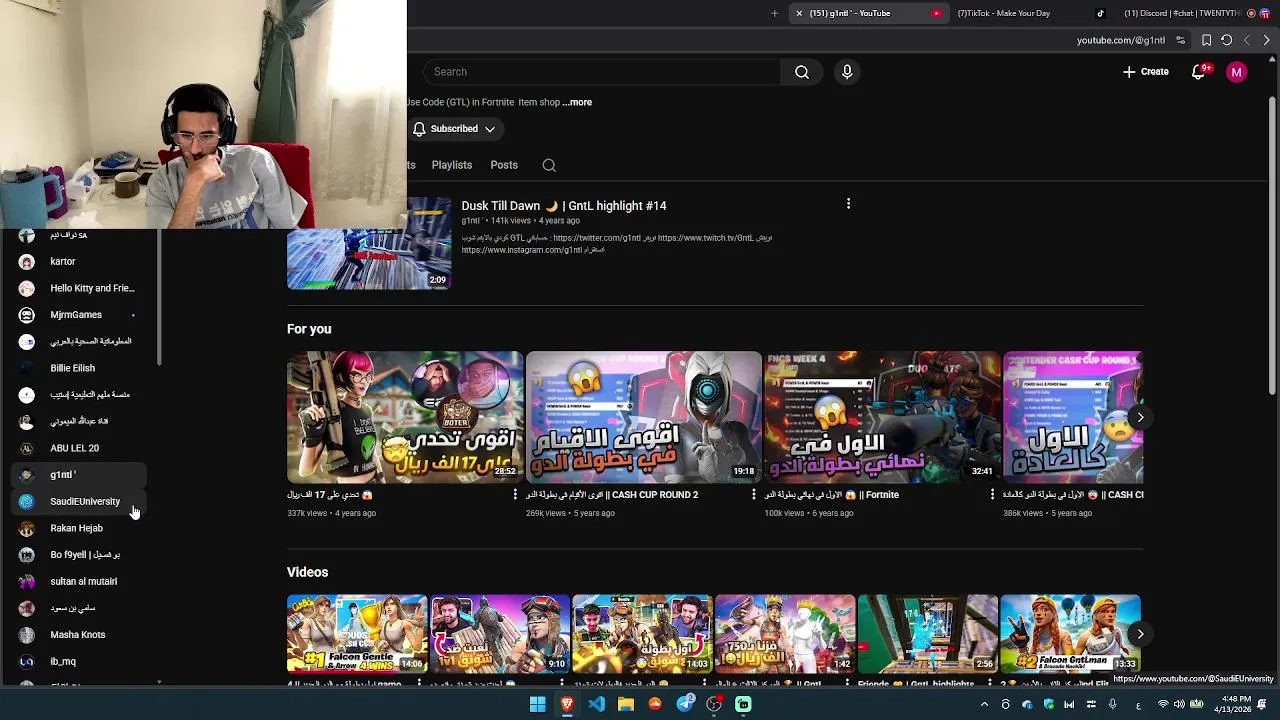Click the YouTube search input field
The image size is (1280, 720).
(600, 72)
